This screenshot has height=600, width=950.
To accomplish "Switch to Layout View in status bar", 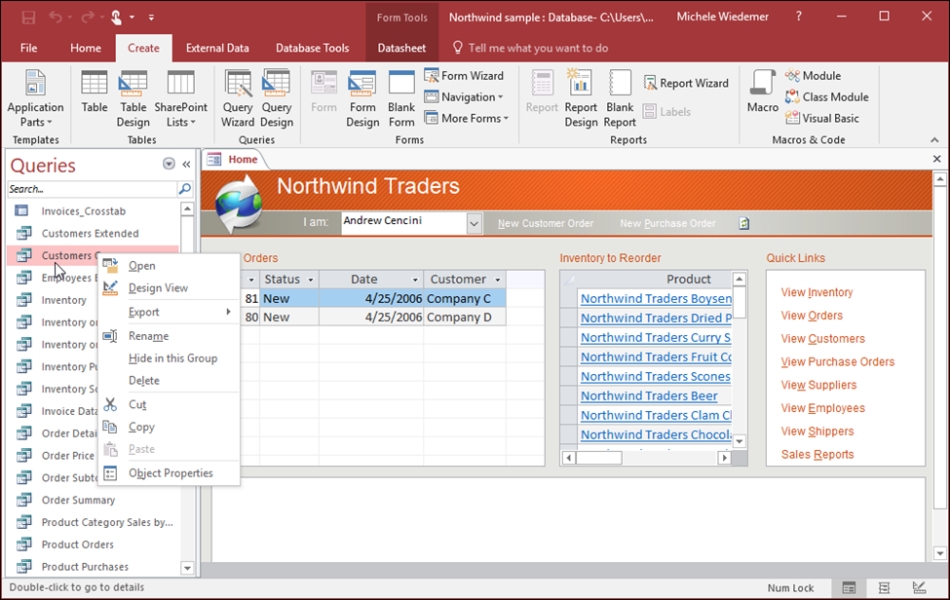I will point(884,588).
